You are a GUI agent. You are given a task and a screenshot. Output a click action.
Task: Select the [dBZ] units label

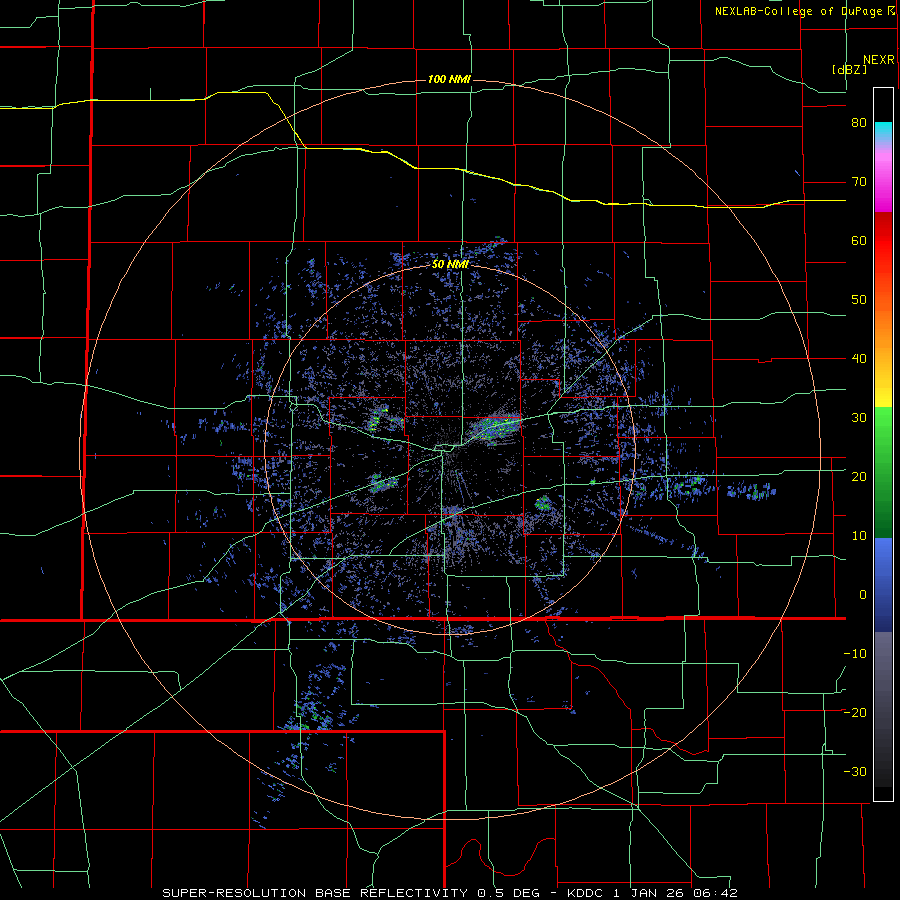click(x=849, y=69)
